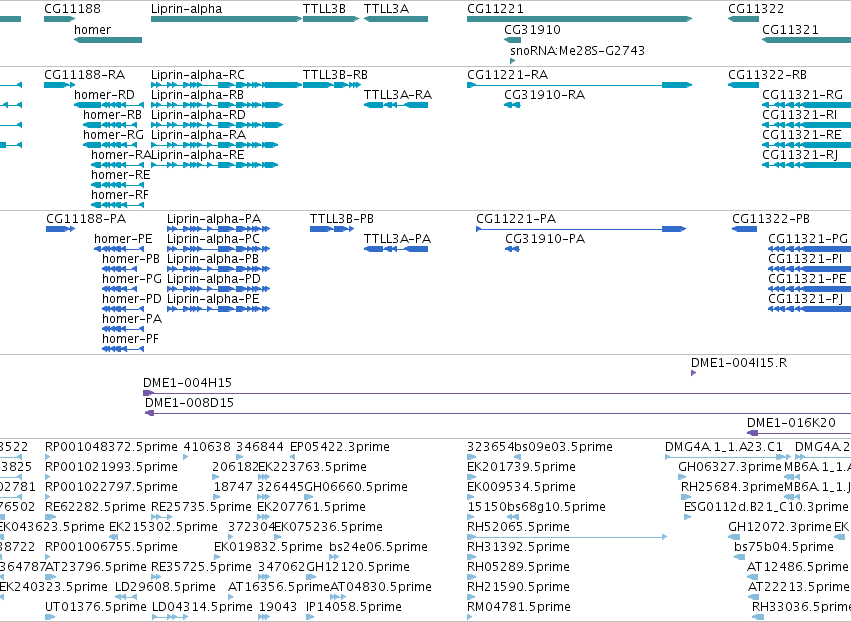Open transcript CG11321-RJ
Screen dimensions: 851x622
pos(800,155)
